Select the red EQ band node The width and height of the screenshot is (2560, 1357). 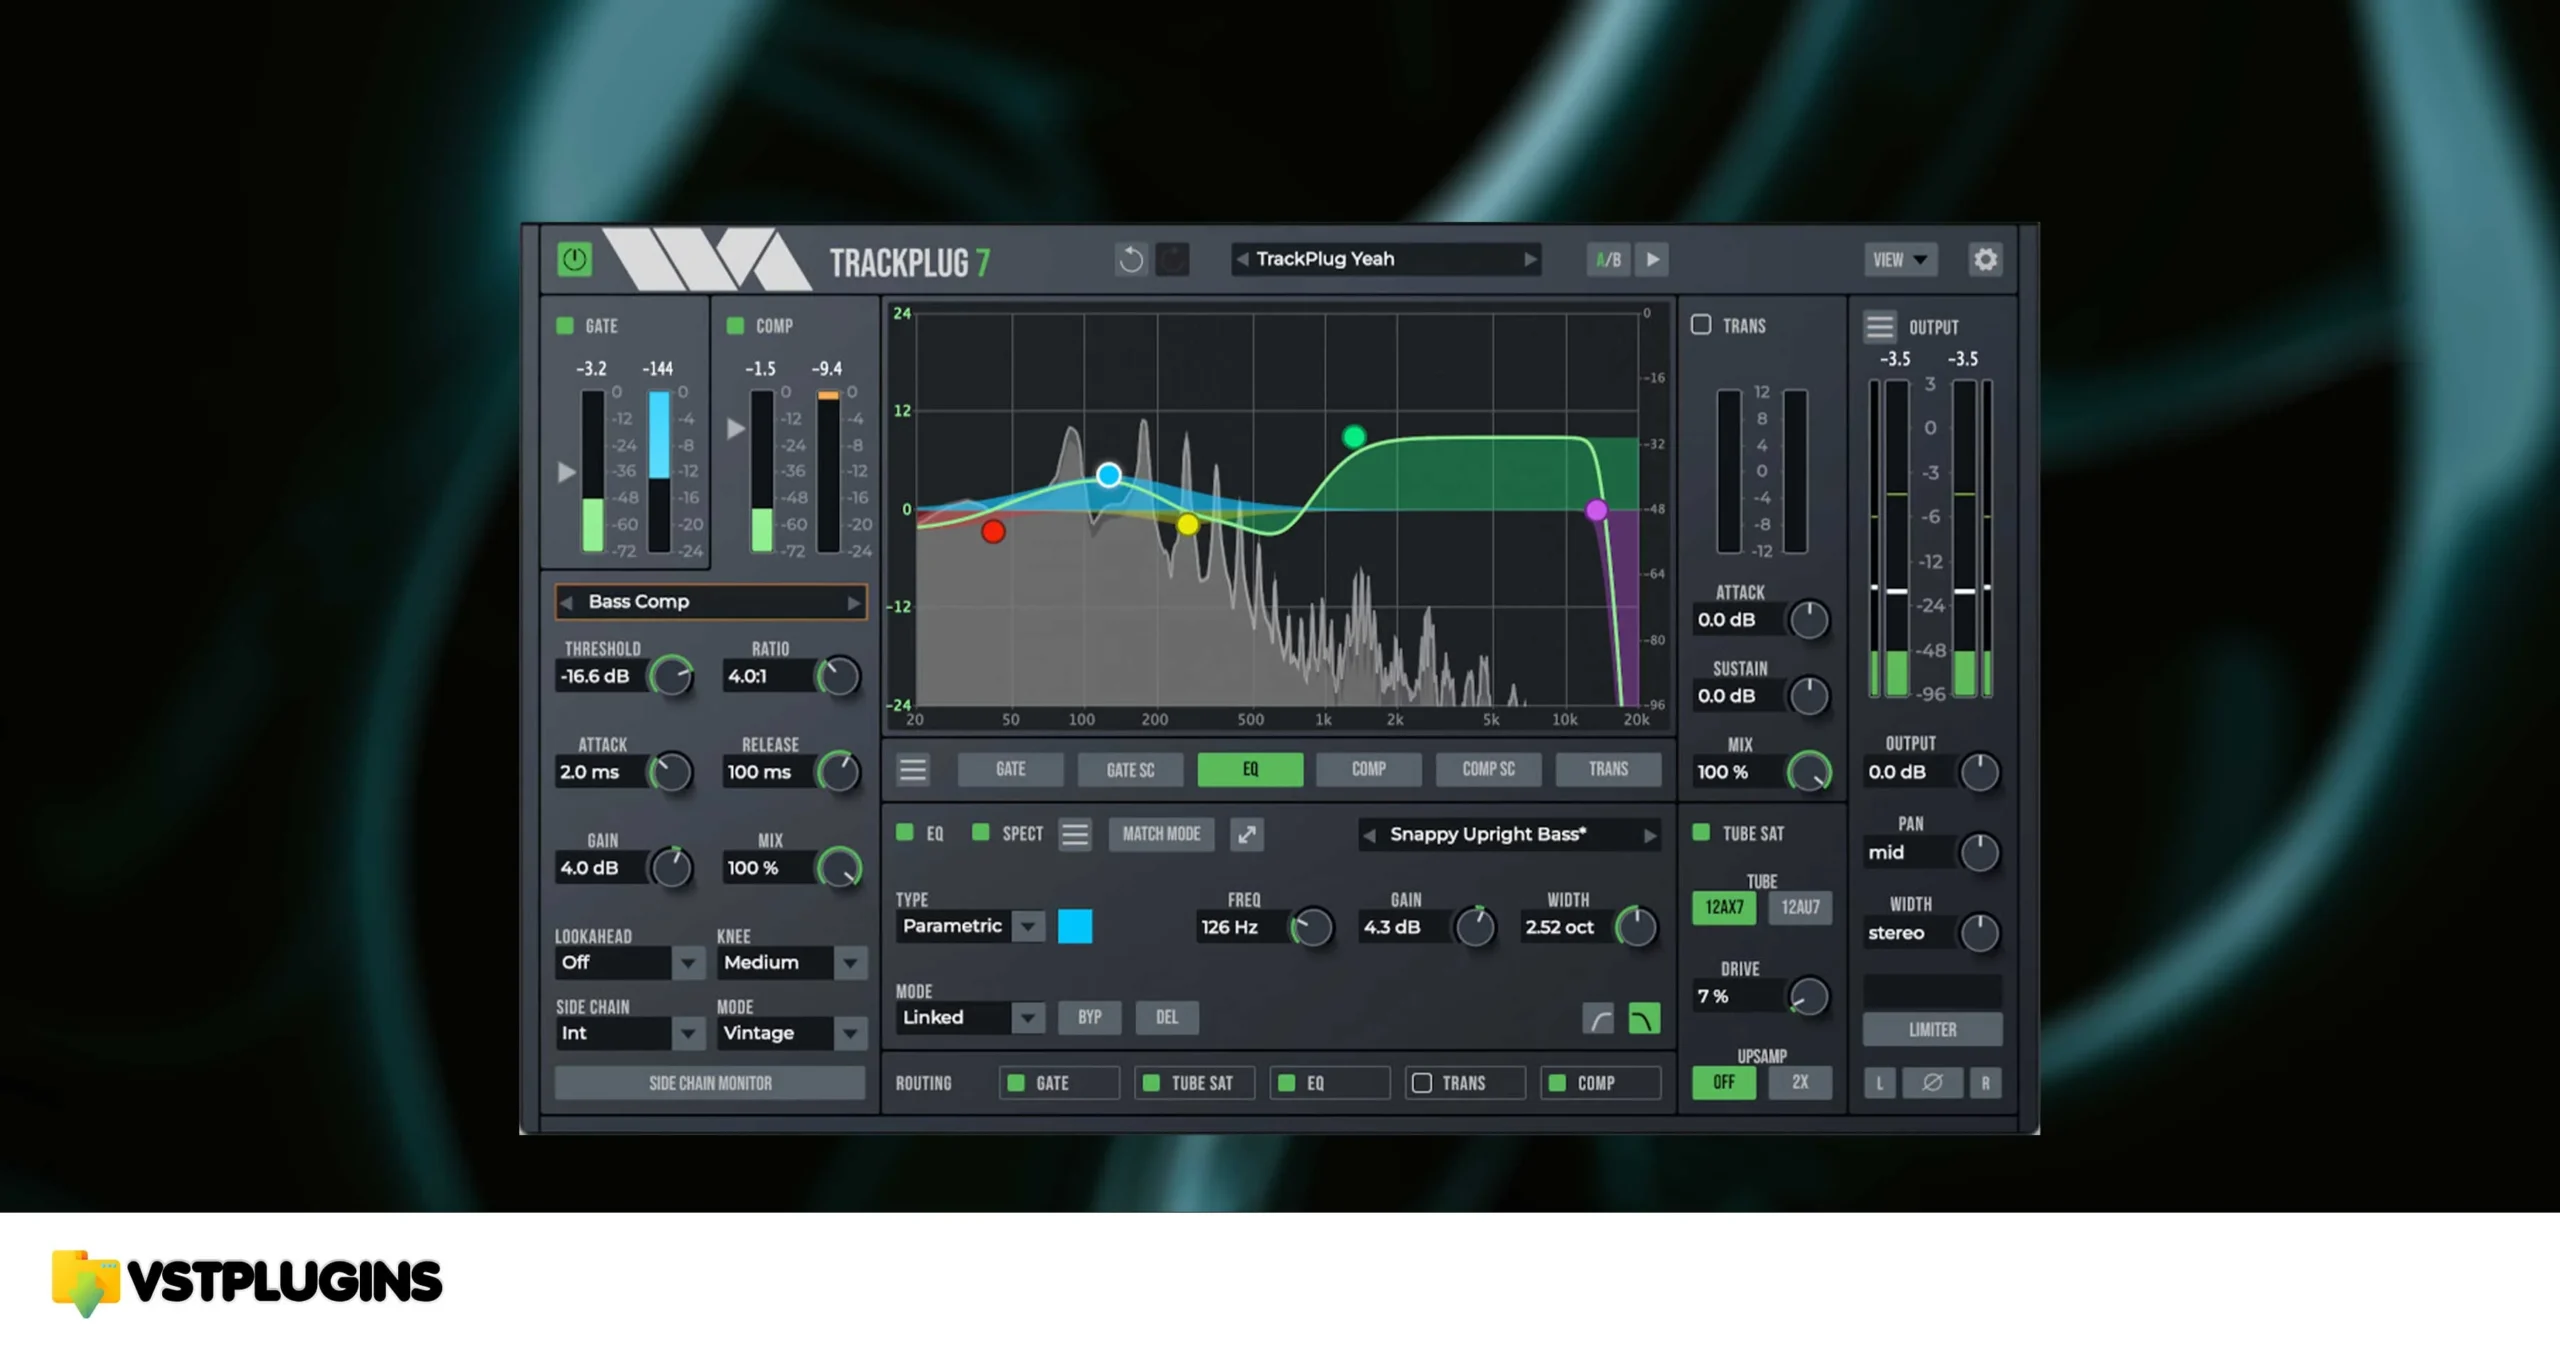click(993, 532)
